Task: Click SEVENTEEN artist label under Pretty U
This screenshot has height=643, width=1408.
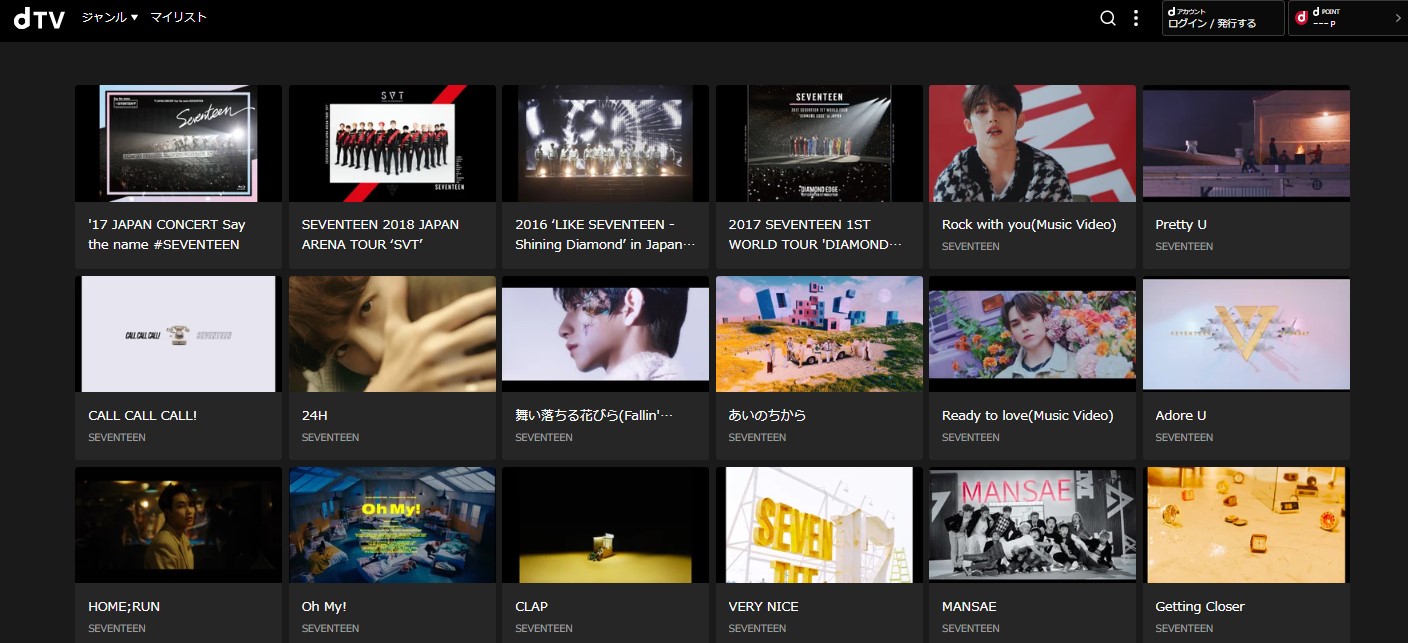Action: (1184, 246)
